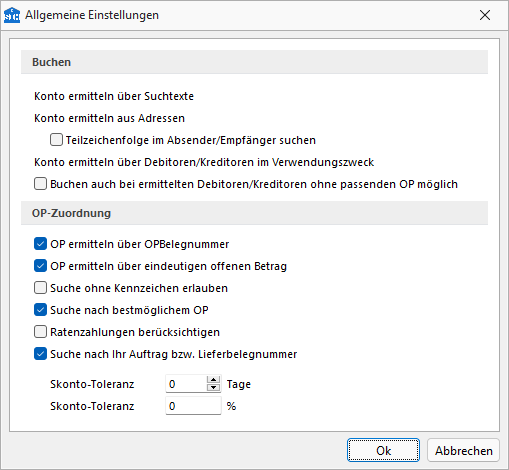The image size is (509, 470).
Task: Click the Skonto-Toleranz percent input field
Action: pos(193,406)
